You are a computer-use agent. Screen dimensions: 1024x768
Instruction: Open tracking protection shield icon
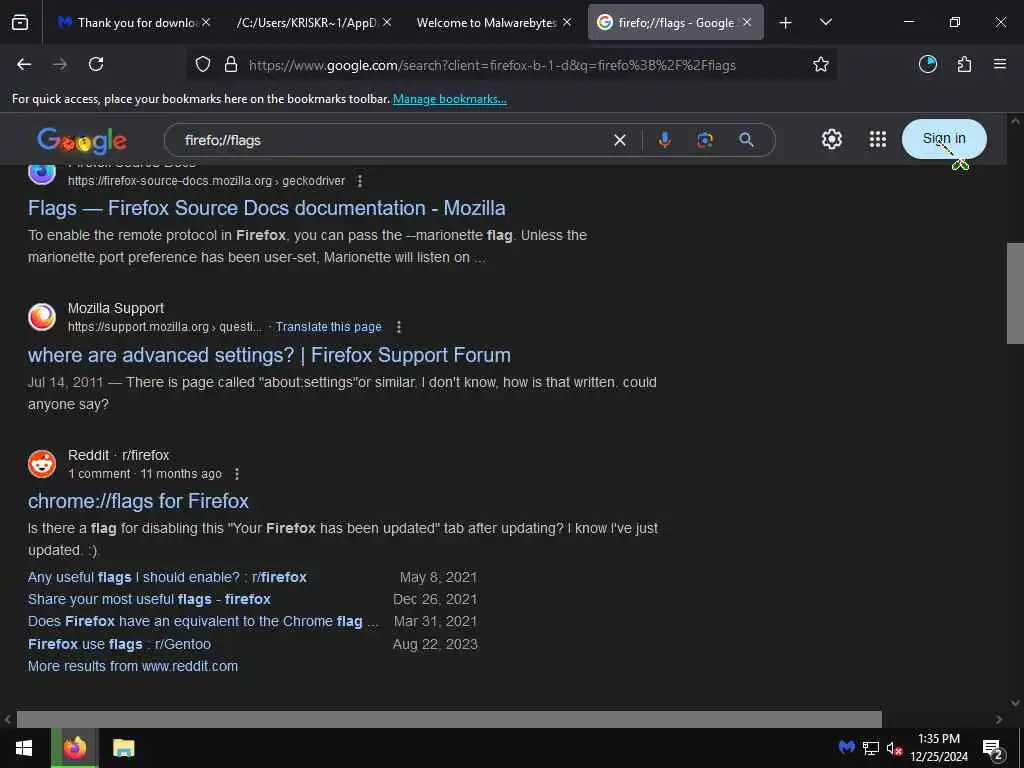203,65
